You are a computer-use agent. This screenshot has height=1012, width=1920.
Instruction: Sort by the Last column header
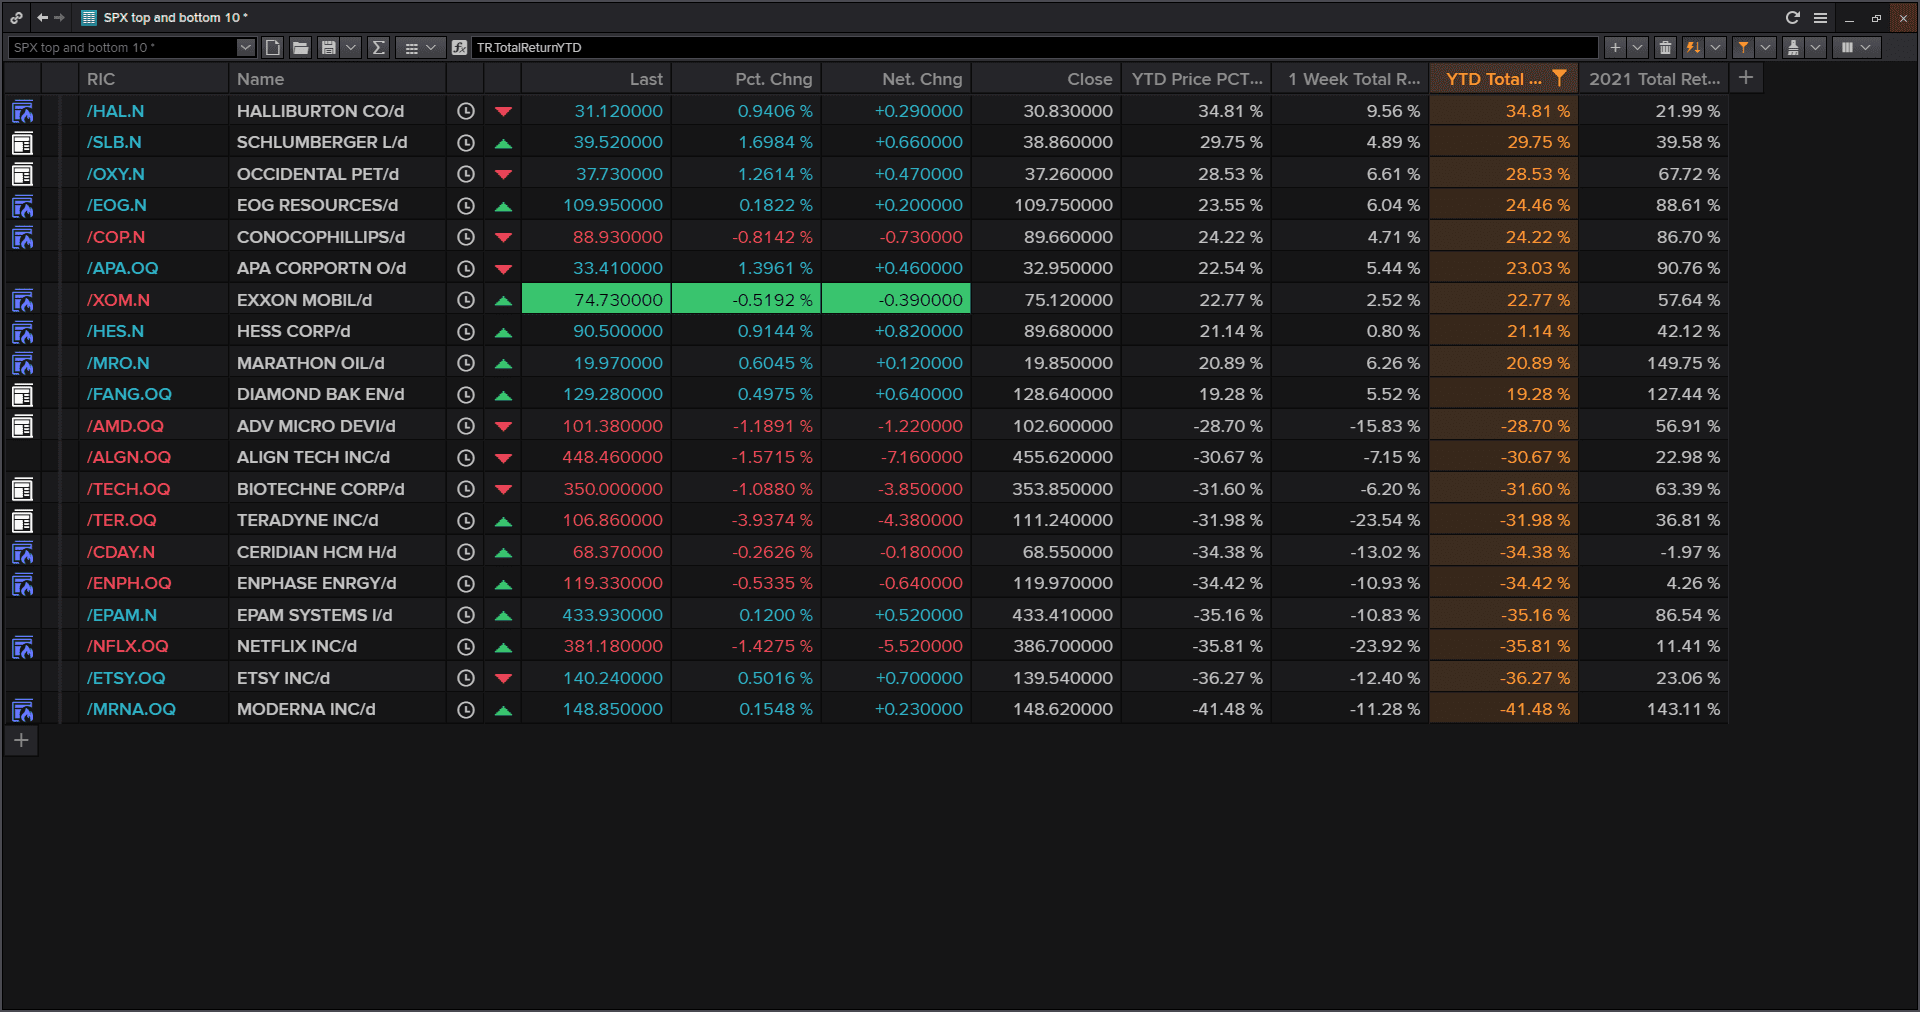click(x=596, y=79)
